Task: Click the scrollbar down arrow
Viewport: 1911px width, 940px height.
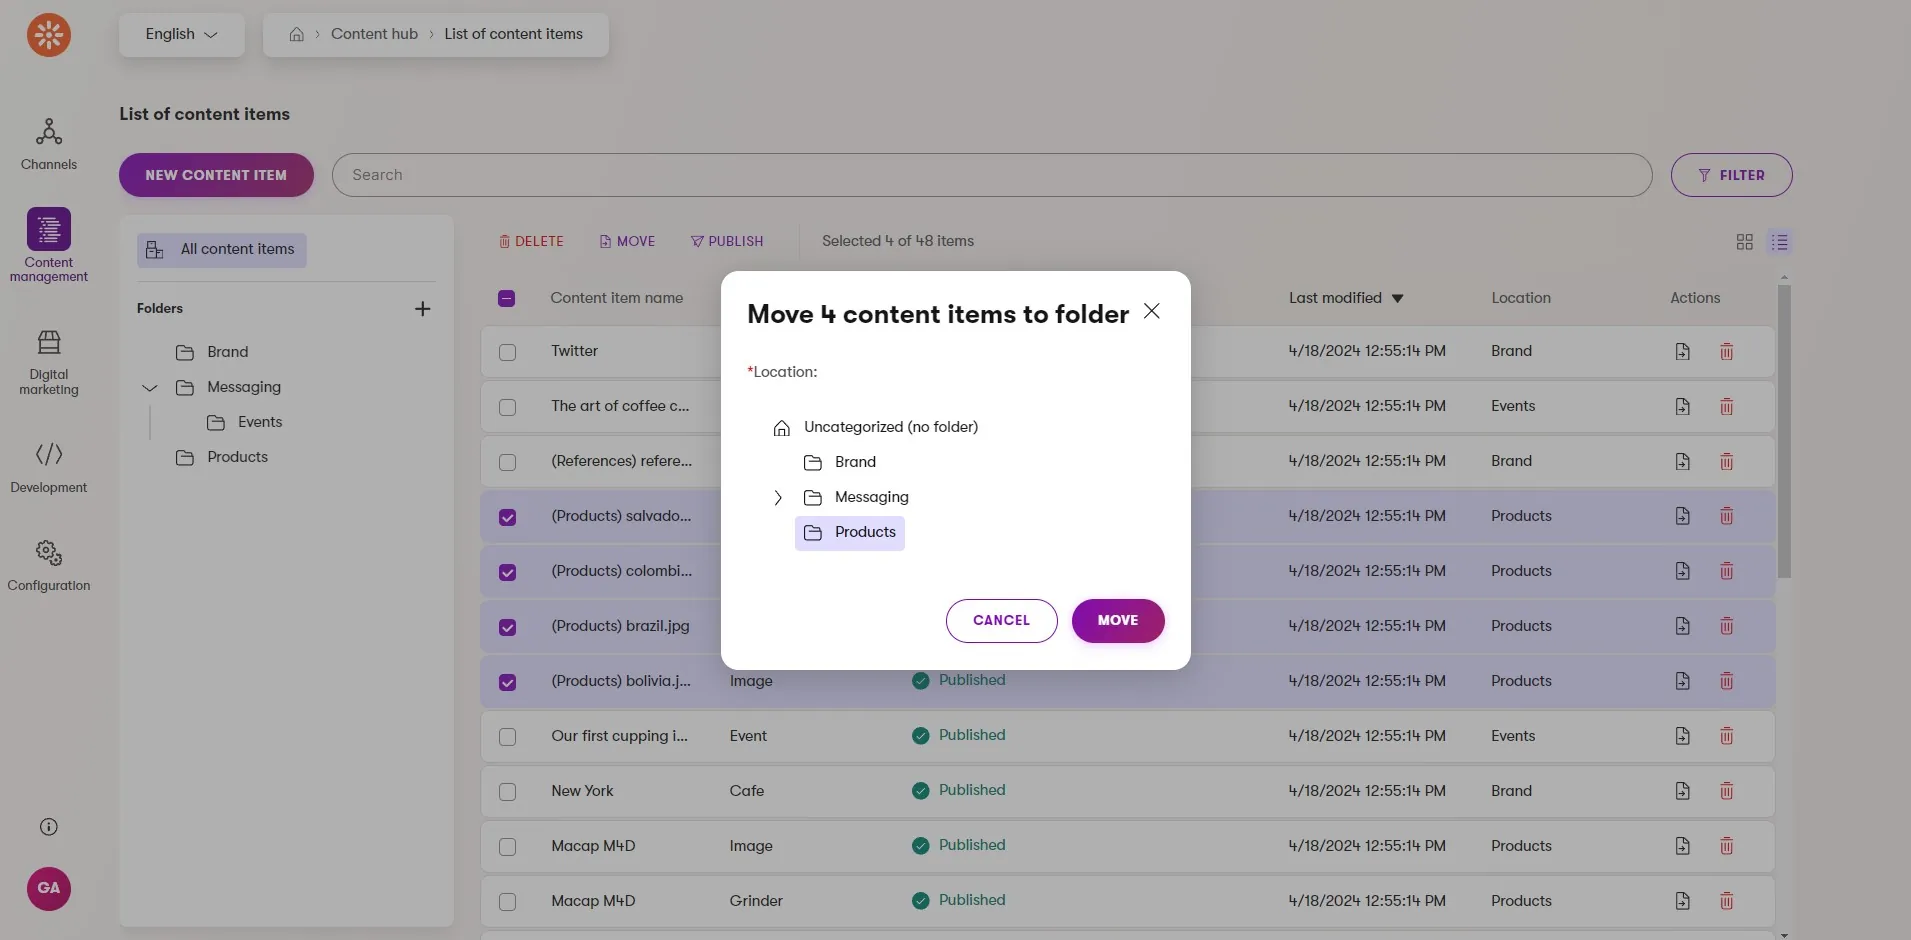Action: 1784,934
